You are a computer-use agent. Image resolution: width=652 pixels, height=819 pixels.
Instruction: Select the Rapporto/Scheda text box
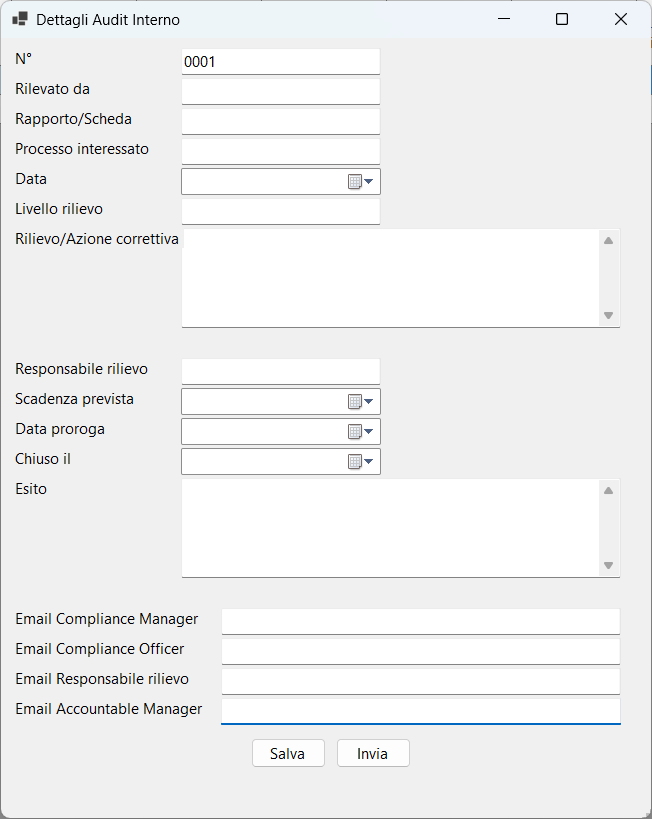[280, 121]
